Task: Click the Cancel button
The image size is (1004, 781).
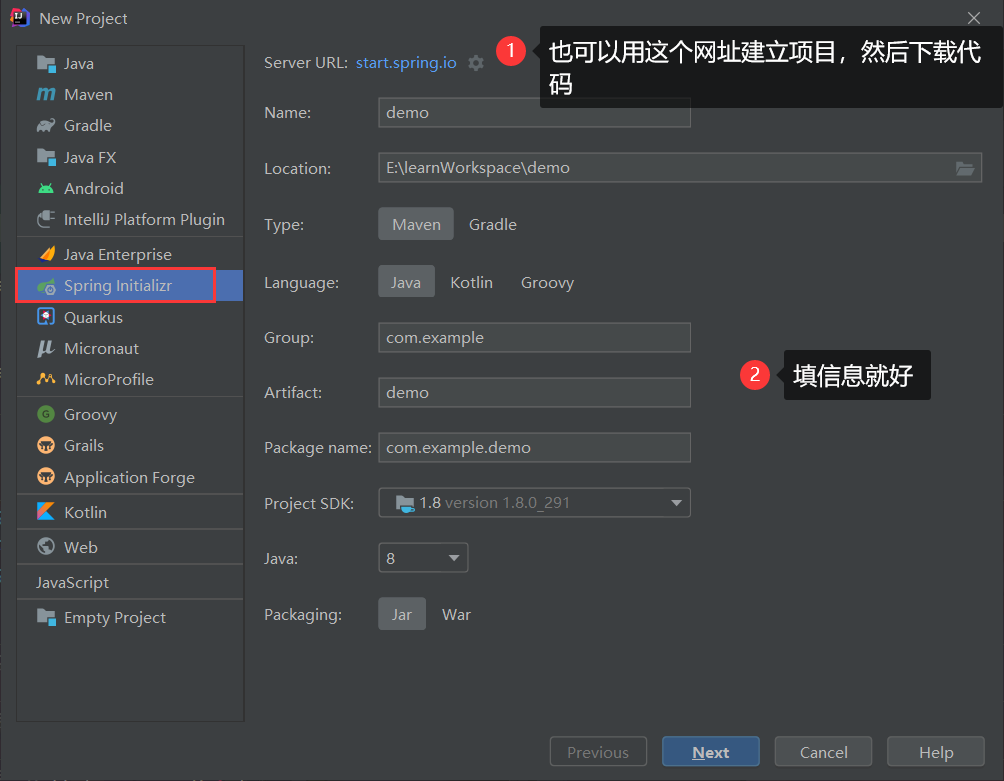Action: (x=823, y=752)
